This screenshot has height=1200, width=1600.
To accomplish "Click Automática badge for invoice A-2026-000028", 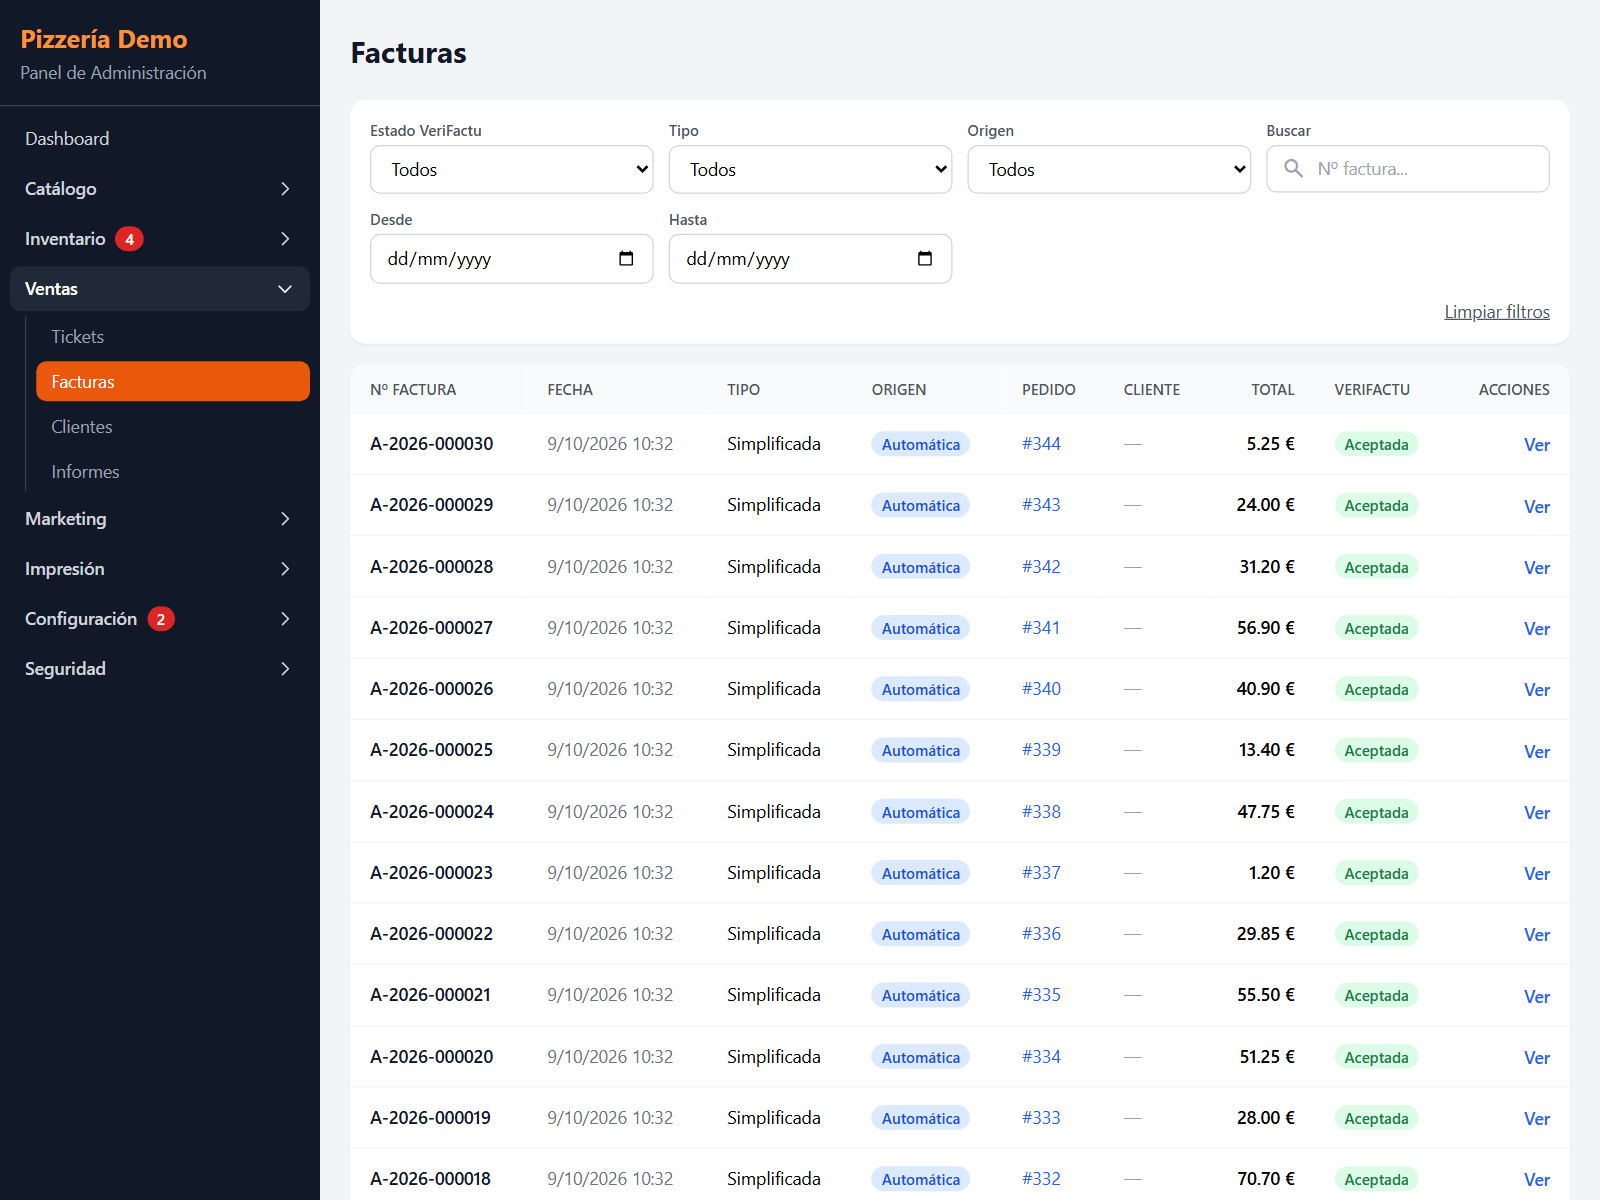I will [x=921, y=567].
